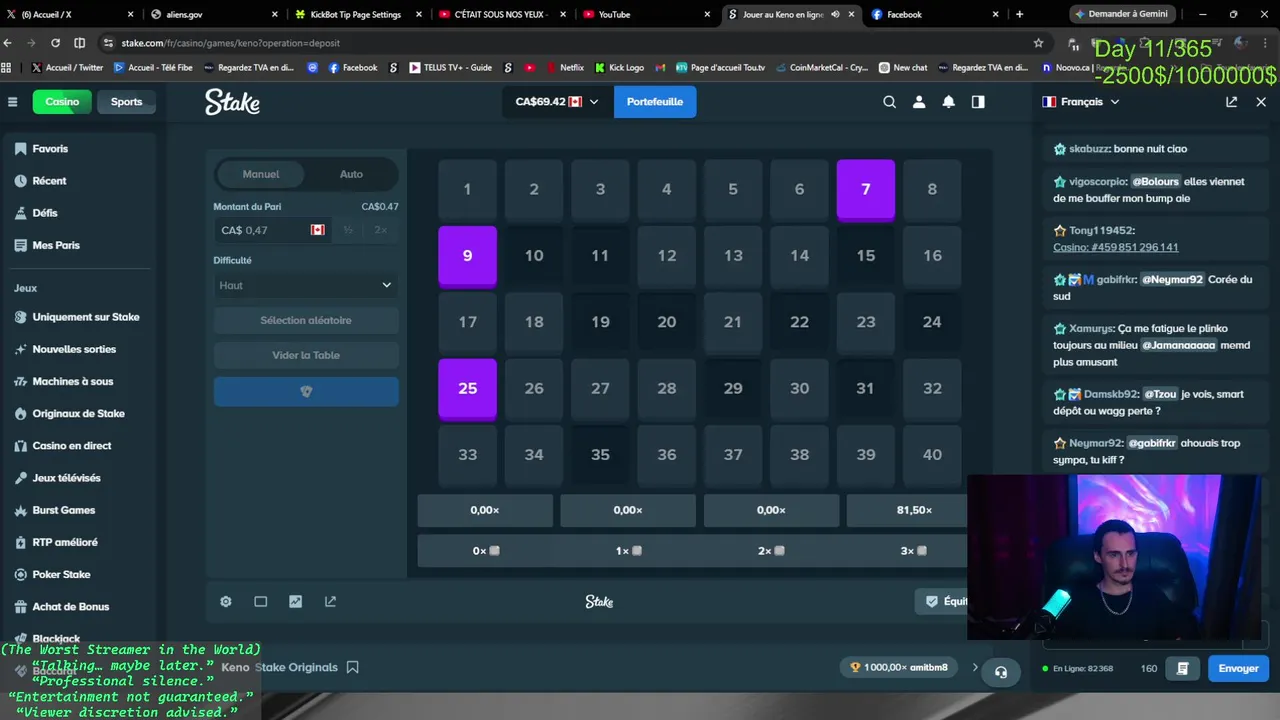Open the hamburger sidebar menu
This screenshot has height=720, width=1280.
[x=12, y=102]
